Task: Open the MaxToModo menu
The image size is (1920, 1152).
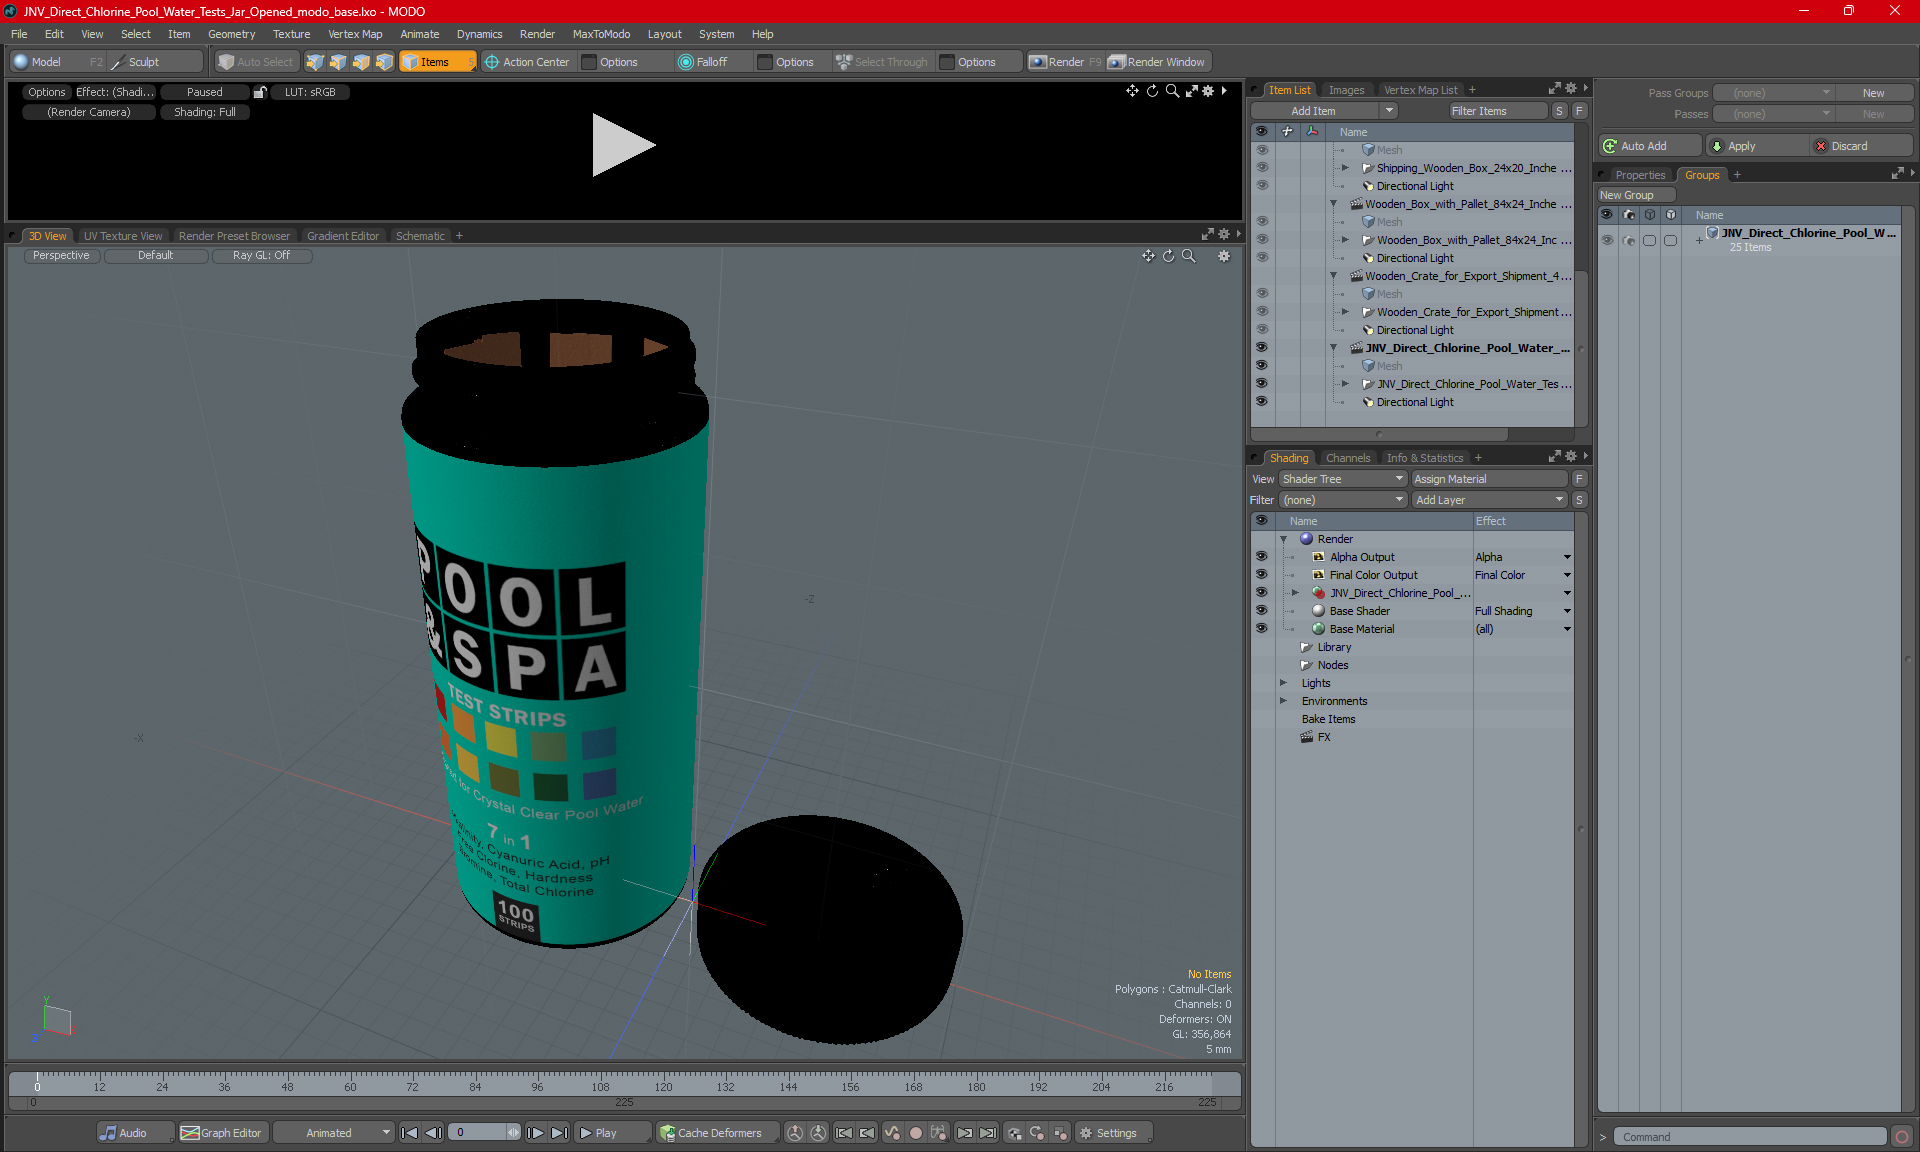Action: pyautogui.click(x=601, y=34)
